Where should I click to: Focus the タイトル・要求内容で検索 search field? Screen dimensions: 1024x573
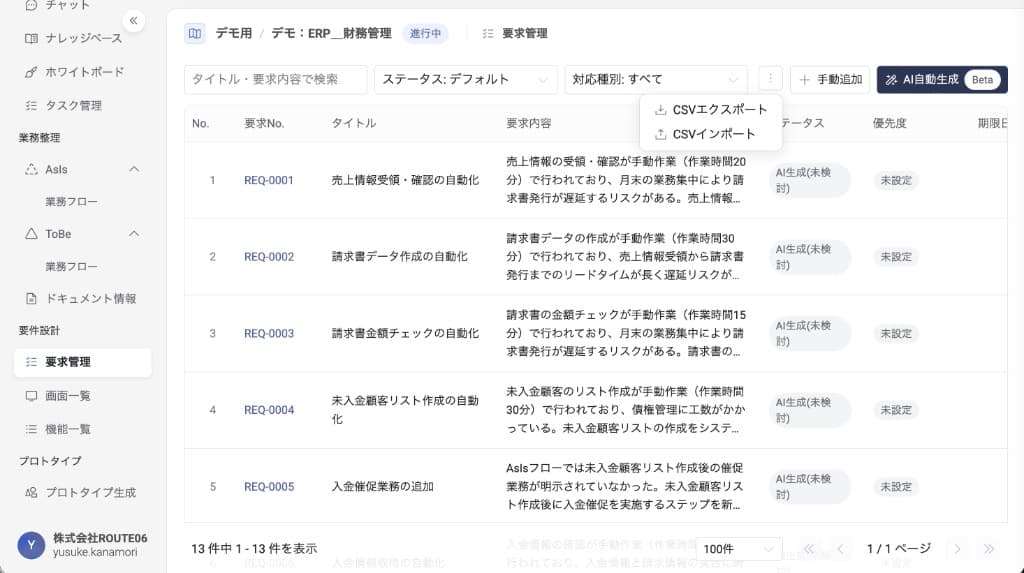pos(276,80)
